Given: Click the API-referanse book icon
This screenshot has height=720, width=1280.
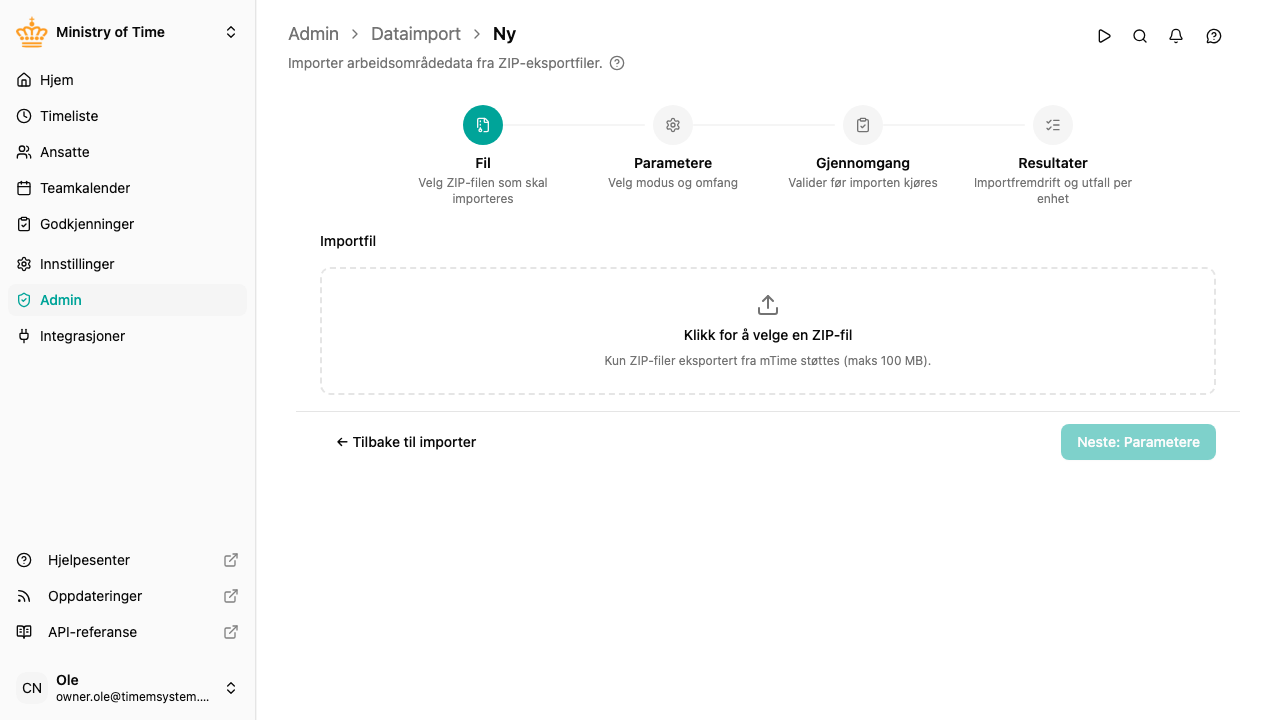Looking at the screenshot, I should click(x=24, y=632).
